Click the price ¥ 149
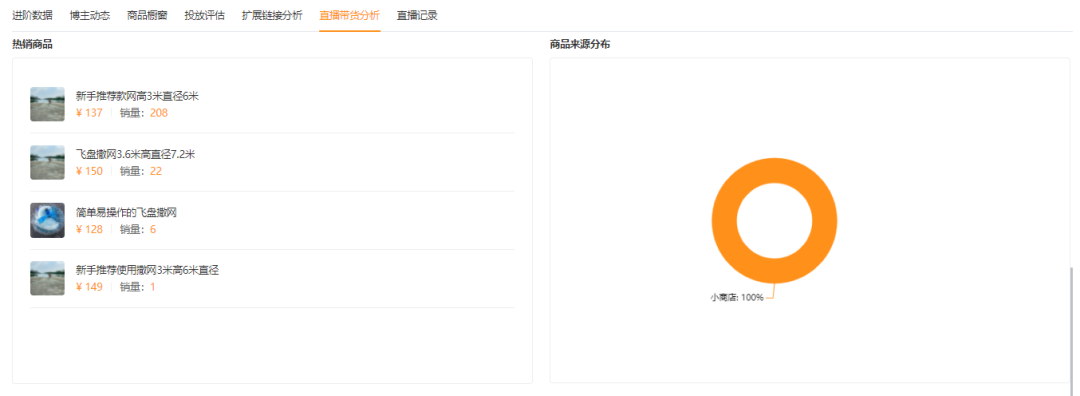Screen dimensions: 1080x396 pos(89,287)
